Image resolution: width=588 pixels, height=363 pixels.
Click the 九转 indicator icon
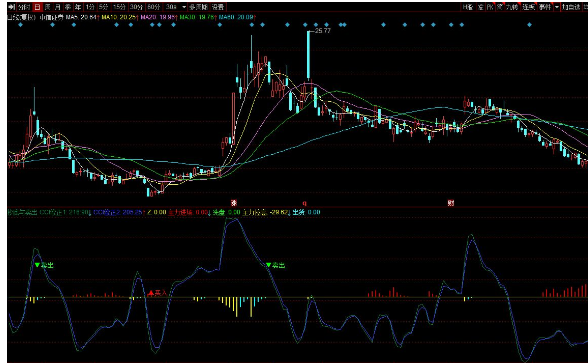[x=512, y=7]
